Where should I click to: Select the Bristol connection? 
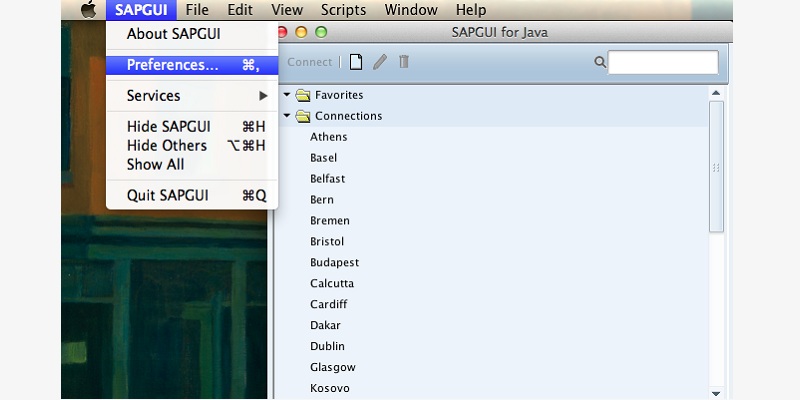[x=327, y=242]
